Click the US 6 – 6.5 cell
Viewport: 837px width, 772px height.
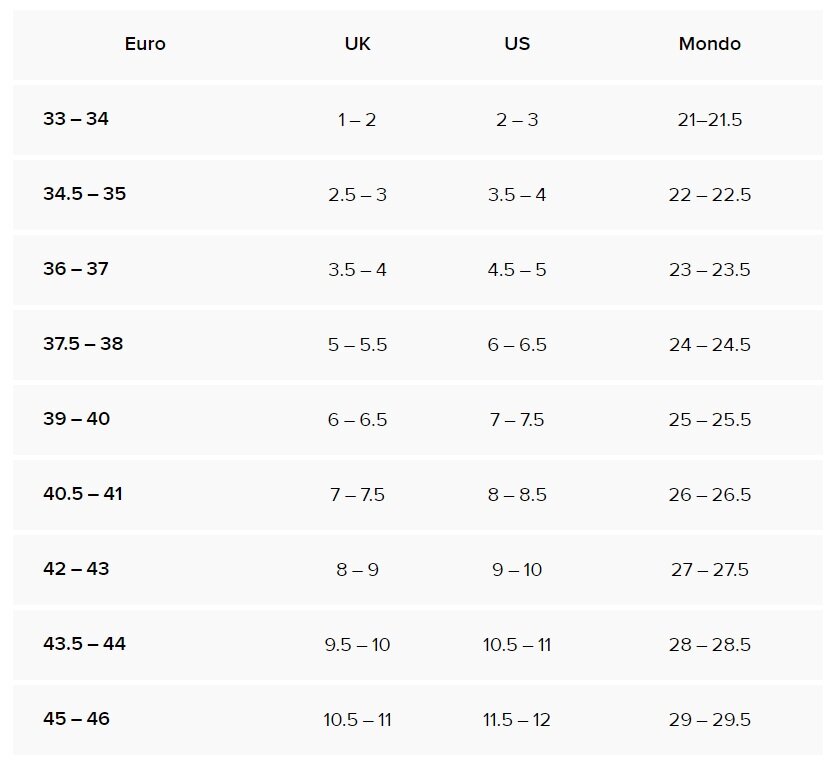coord(517,345)
